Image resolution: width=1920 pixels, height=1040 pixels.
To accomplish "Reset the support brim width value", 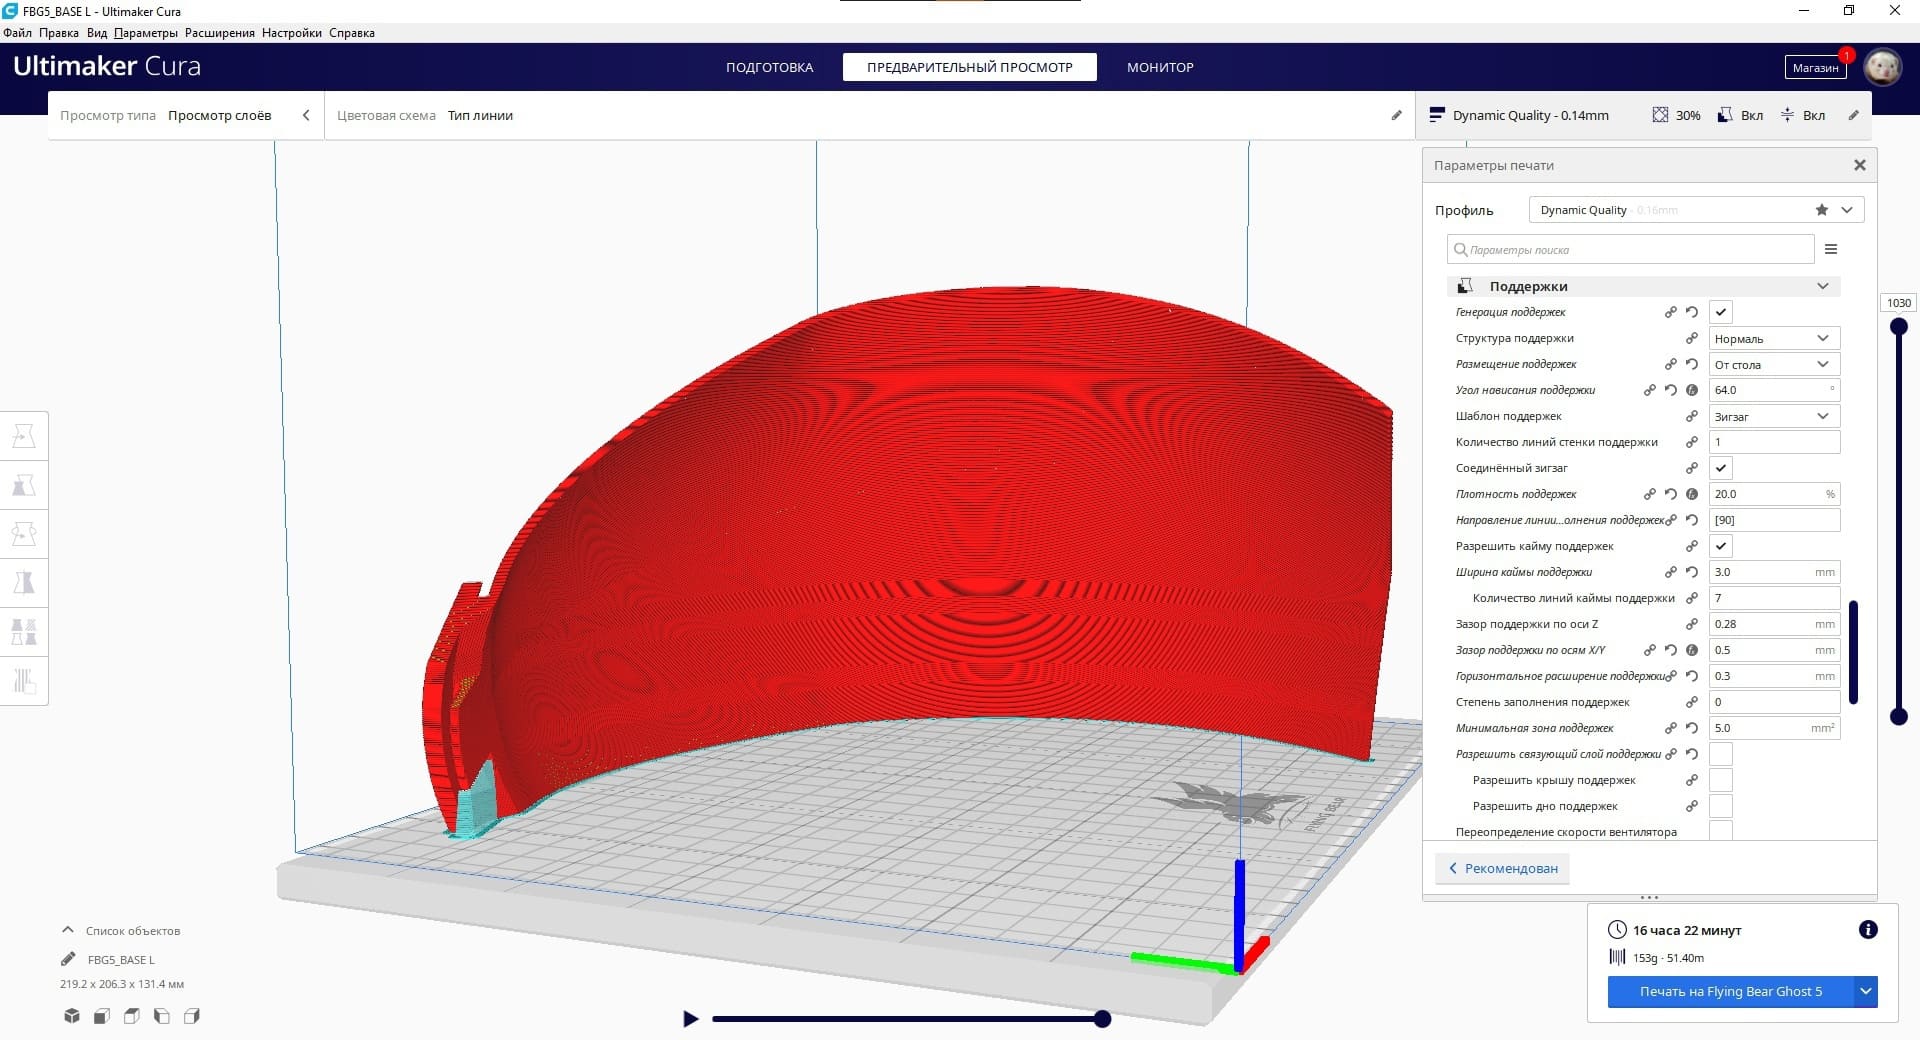I will point(1692,572).
